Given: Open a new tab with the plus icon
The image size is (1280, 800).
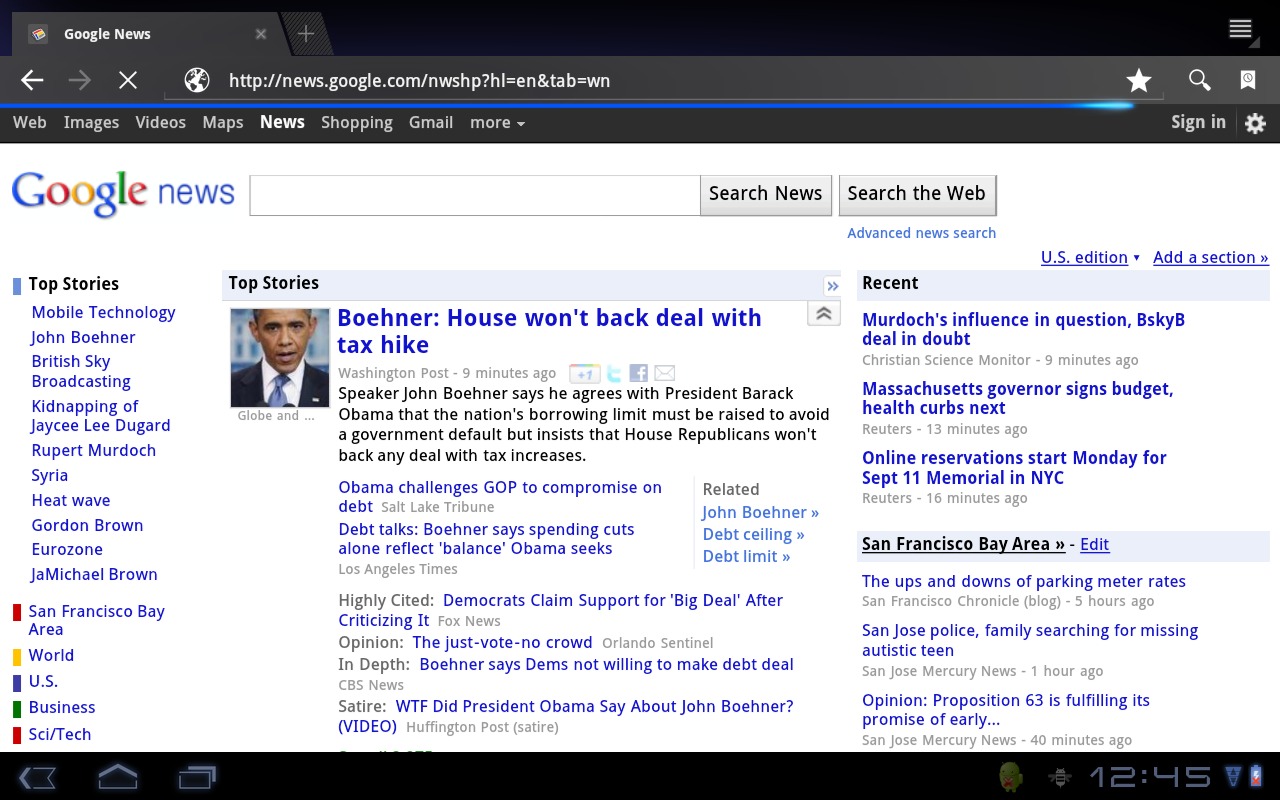Looking at the screenshot, I should tap(306, 34).
